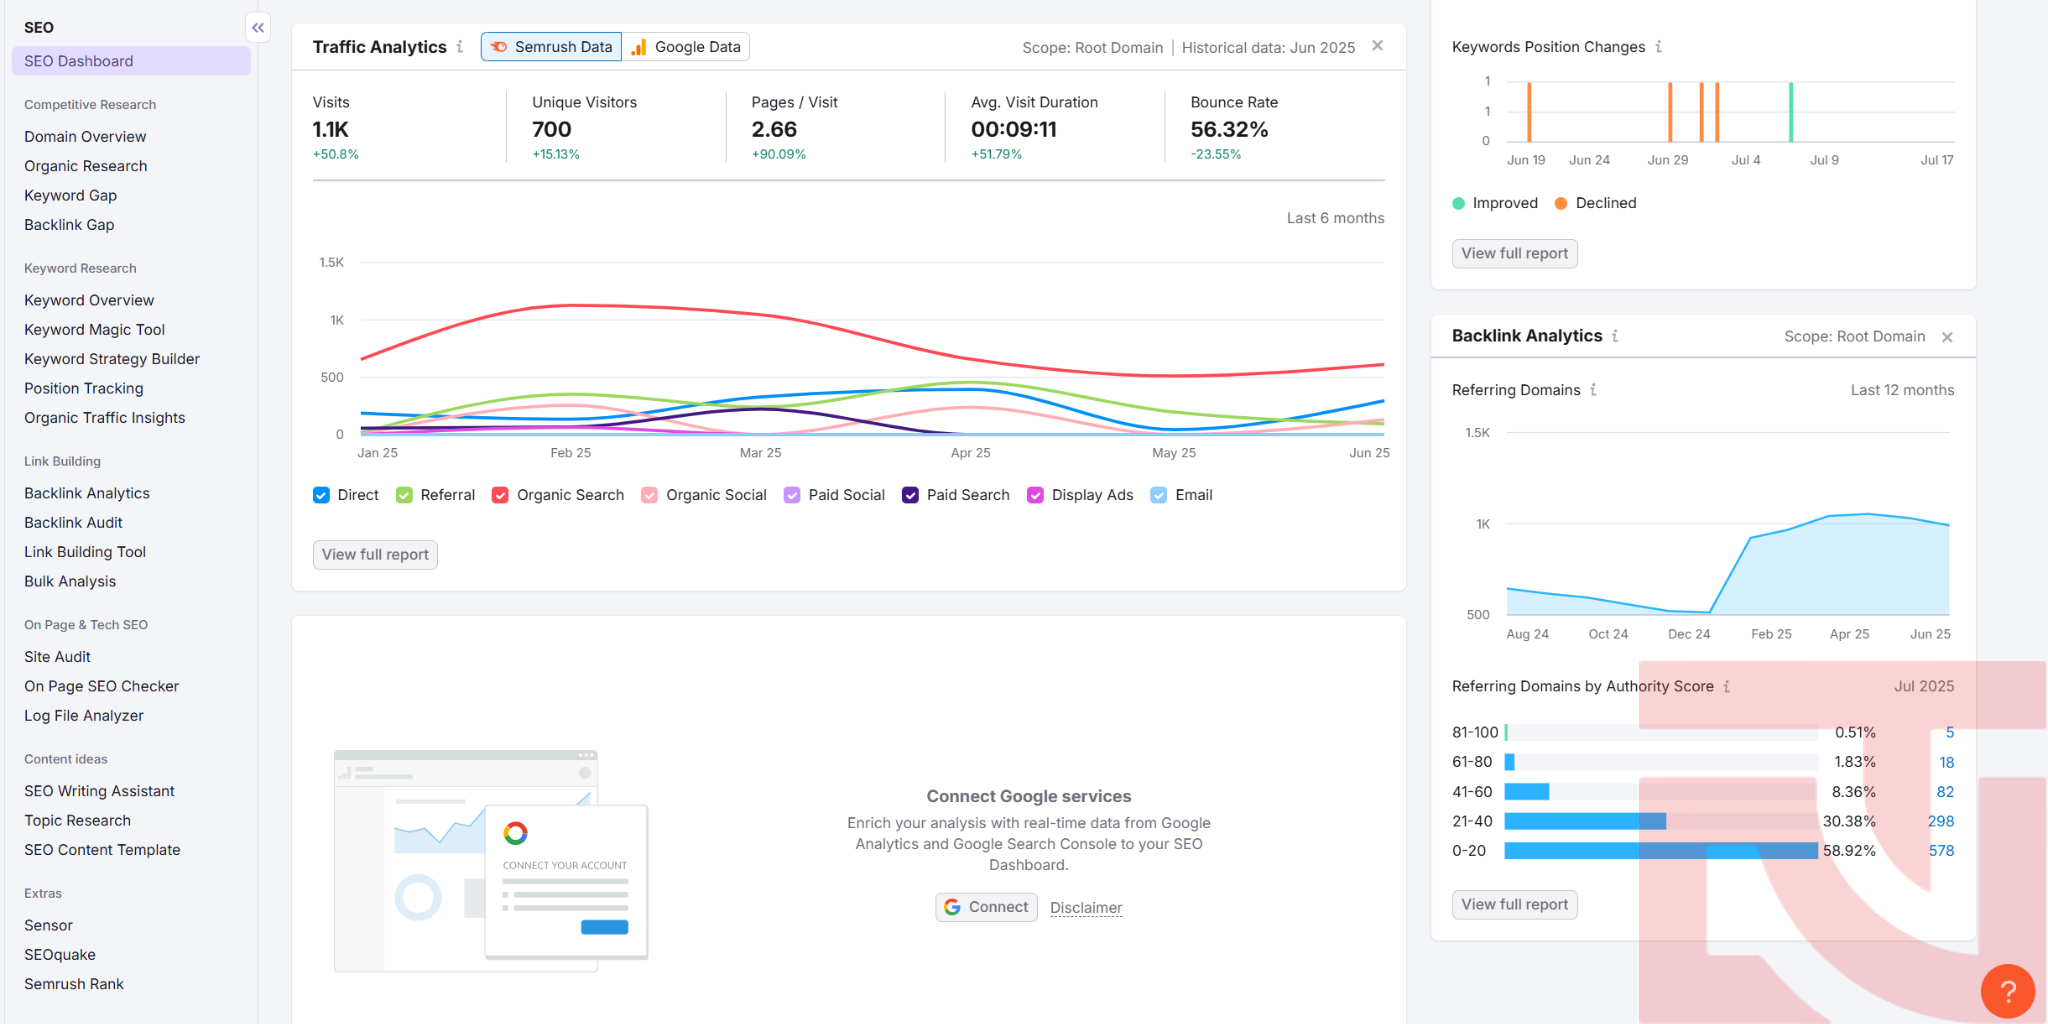Click the 81-100 authority score count 5
Image resolution: width=2048 pixels, height=1024 pixels.
click(x=1949, y=732)
